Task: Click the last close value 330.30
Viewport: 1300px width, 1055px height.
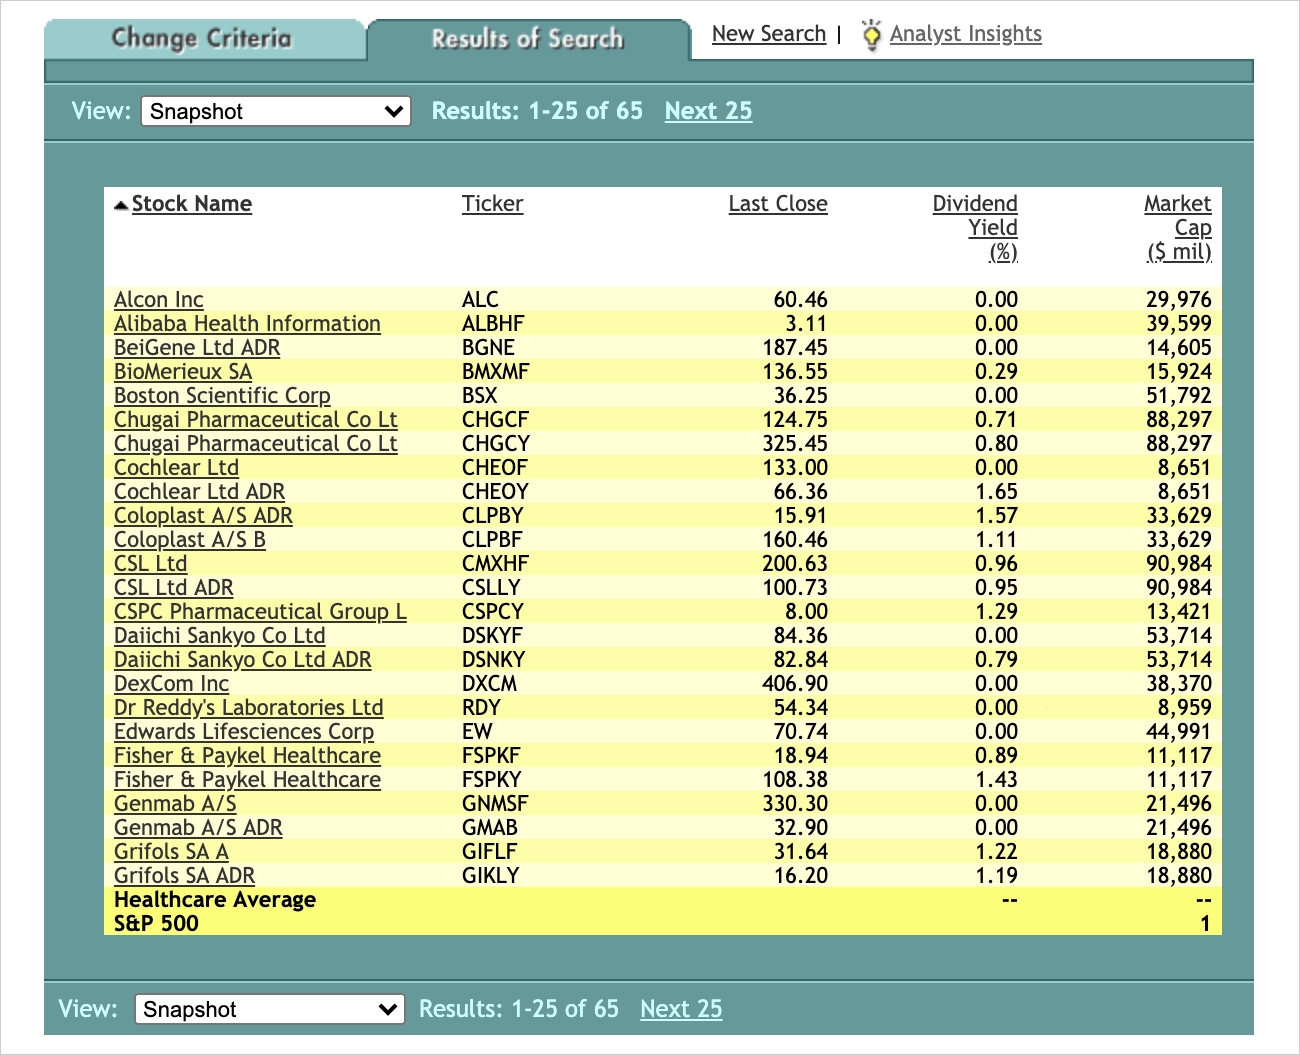Action: (795, 804)
